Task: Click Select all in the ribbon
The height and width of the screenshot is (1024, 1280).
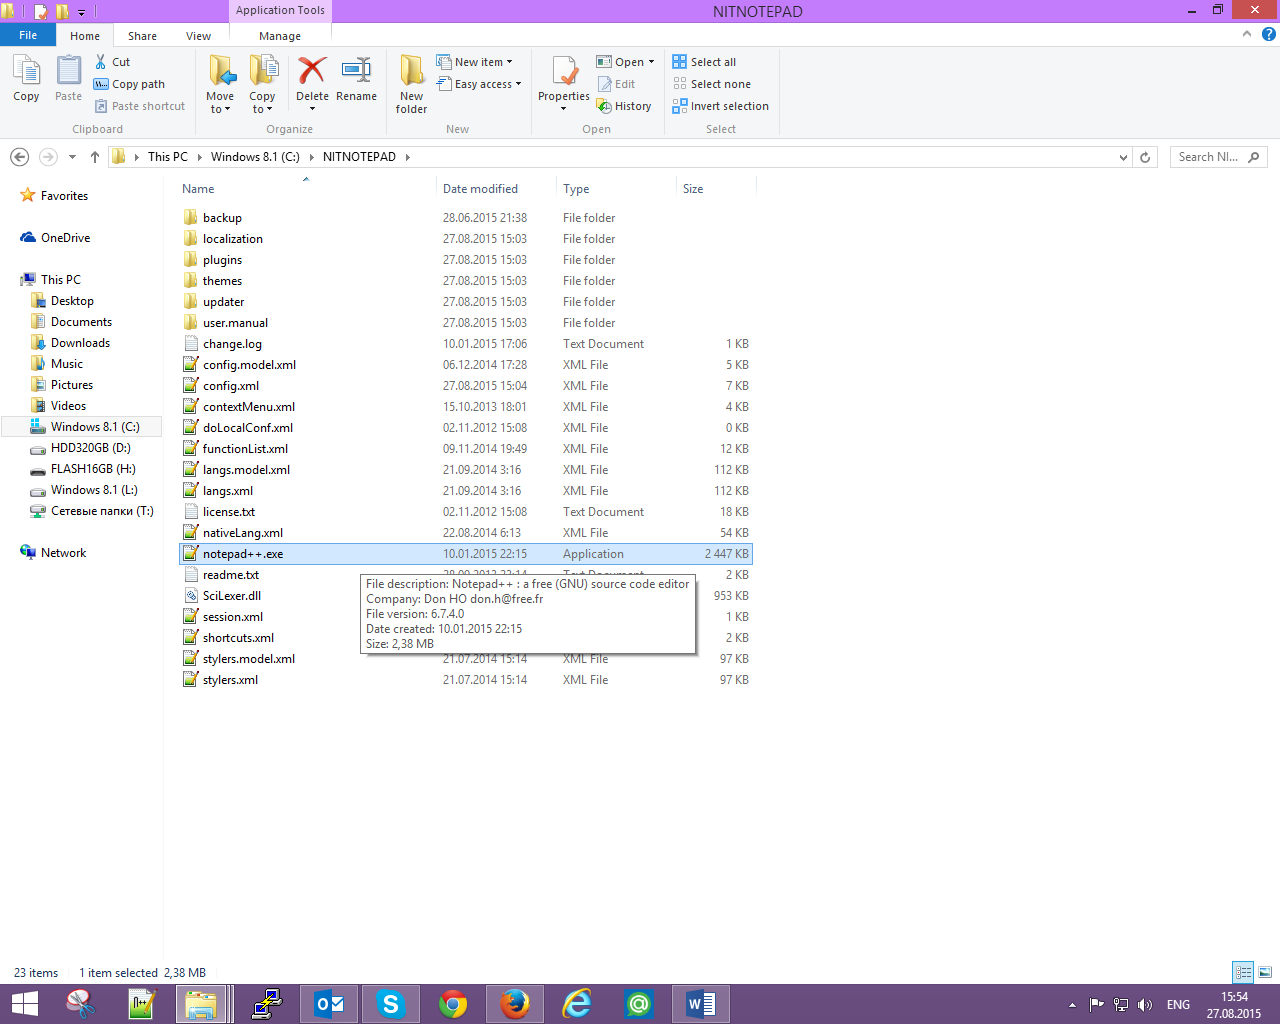Action: 704,62
